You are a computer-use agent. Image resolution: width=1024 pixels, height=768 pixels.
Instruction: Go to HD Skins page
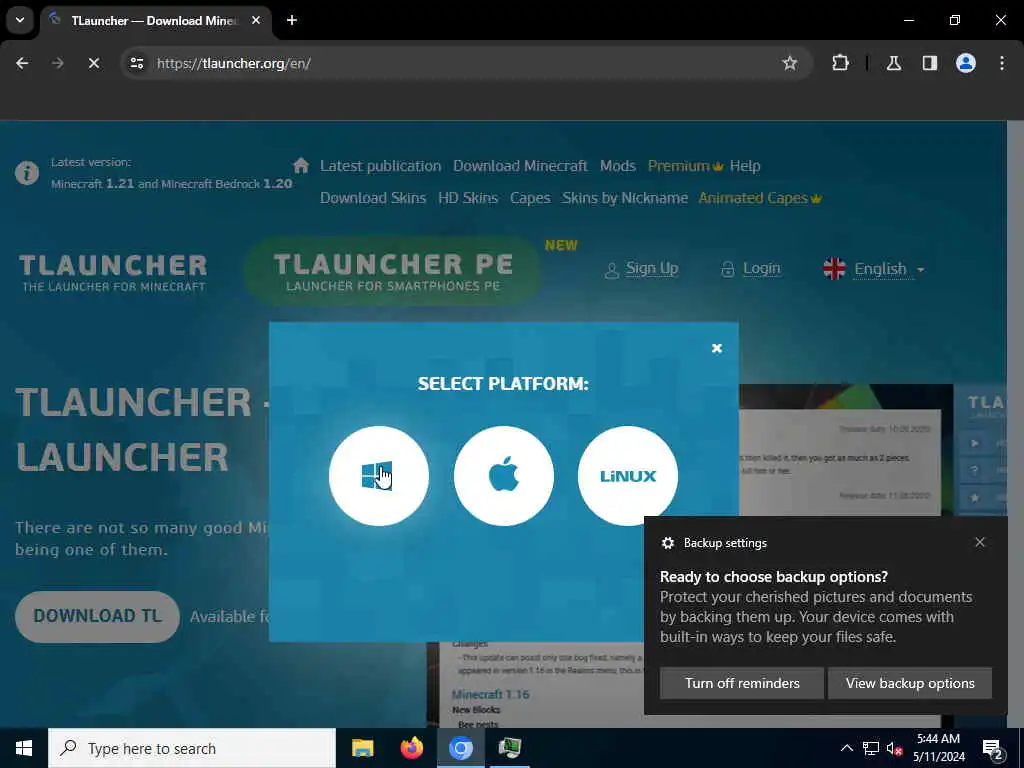pyautogui.click(x=468, y=198)
